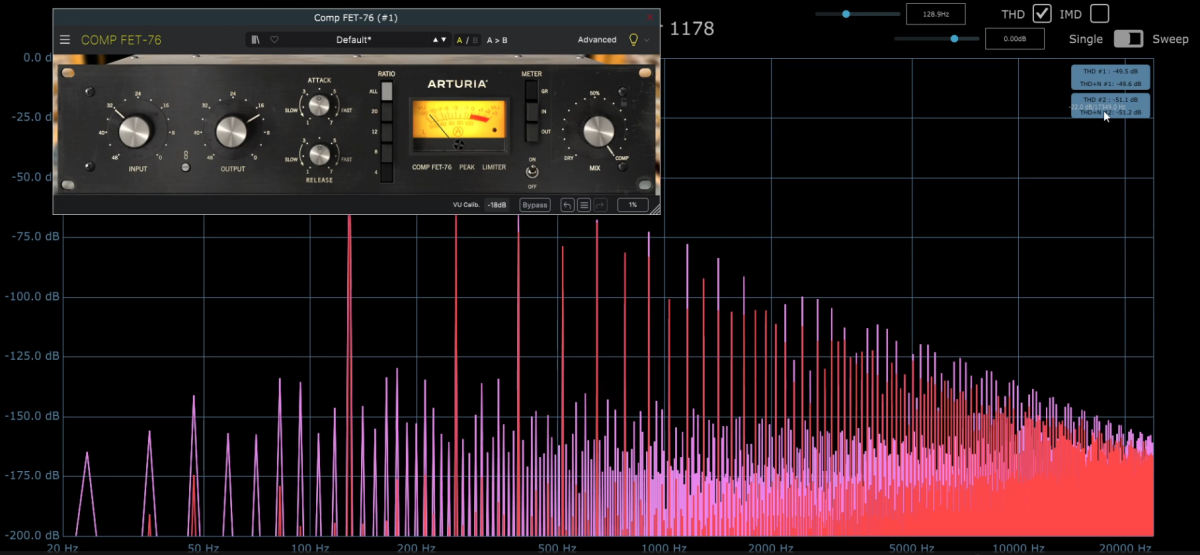Favorite the preset with the heart icon

(x=274, y=40)
